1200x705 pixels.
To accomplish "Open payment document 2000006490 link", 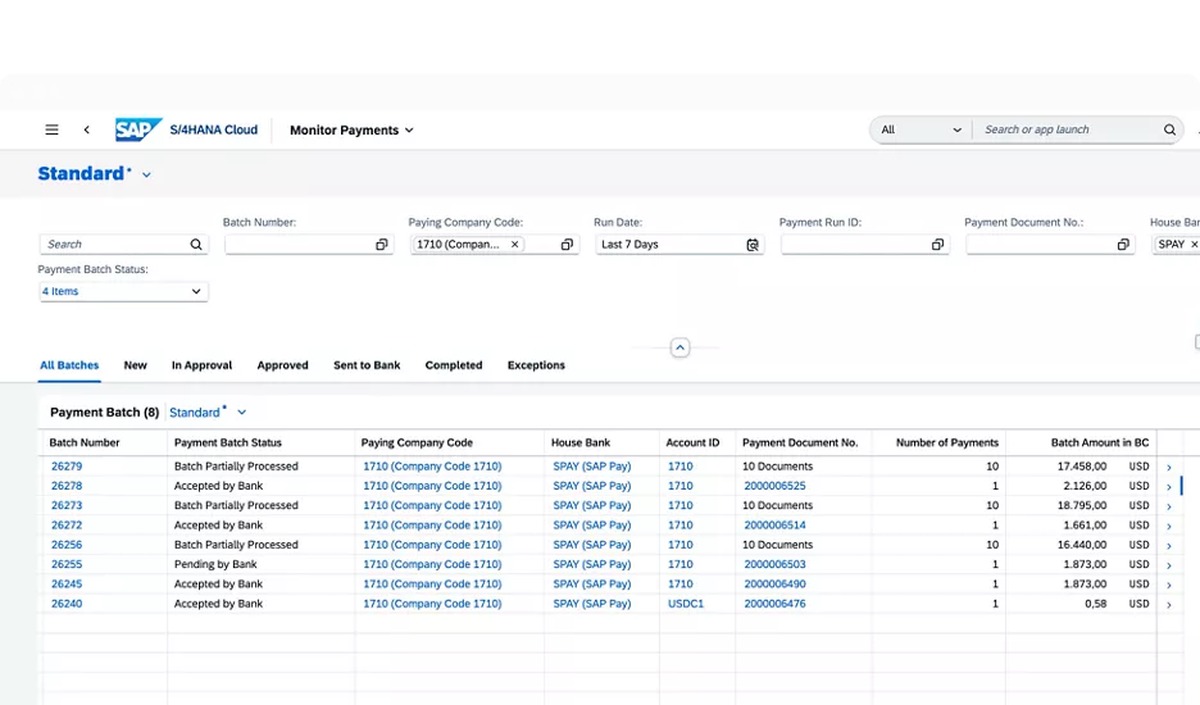I will [x=775, y=584].
